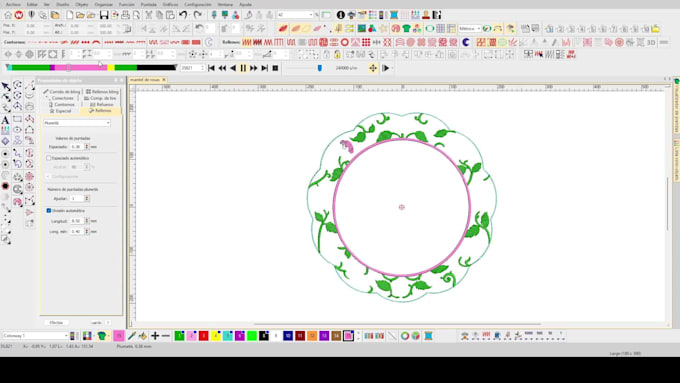The height and width of the screenshot is (383, 680).
Task: Choose the Lettering "A" tool
Action: [5, 120]
